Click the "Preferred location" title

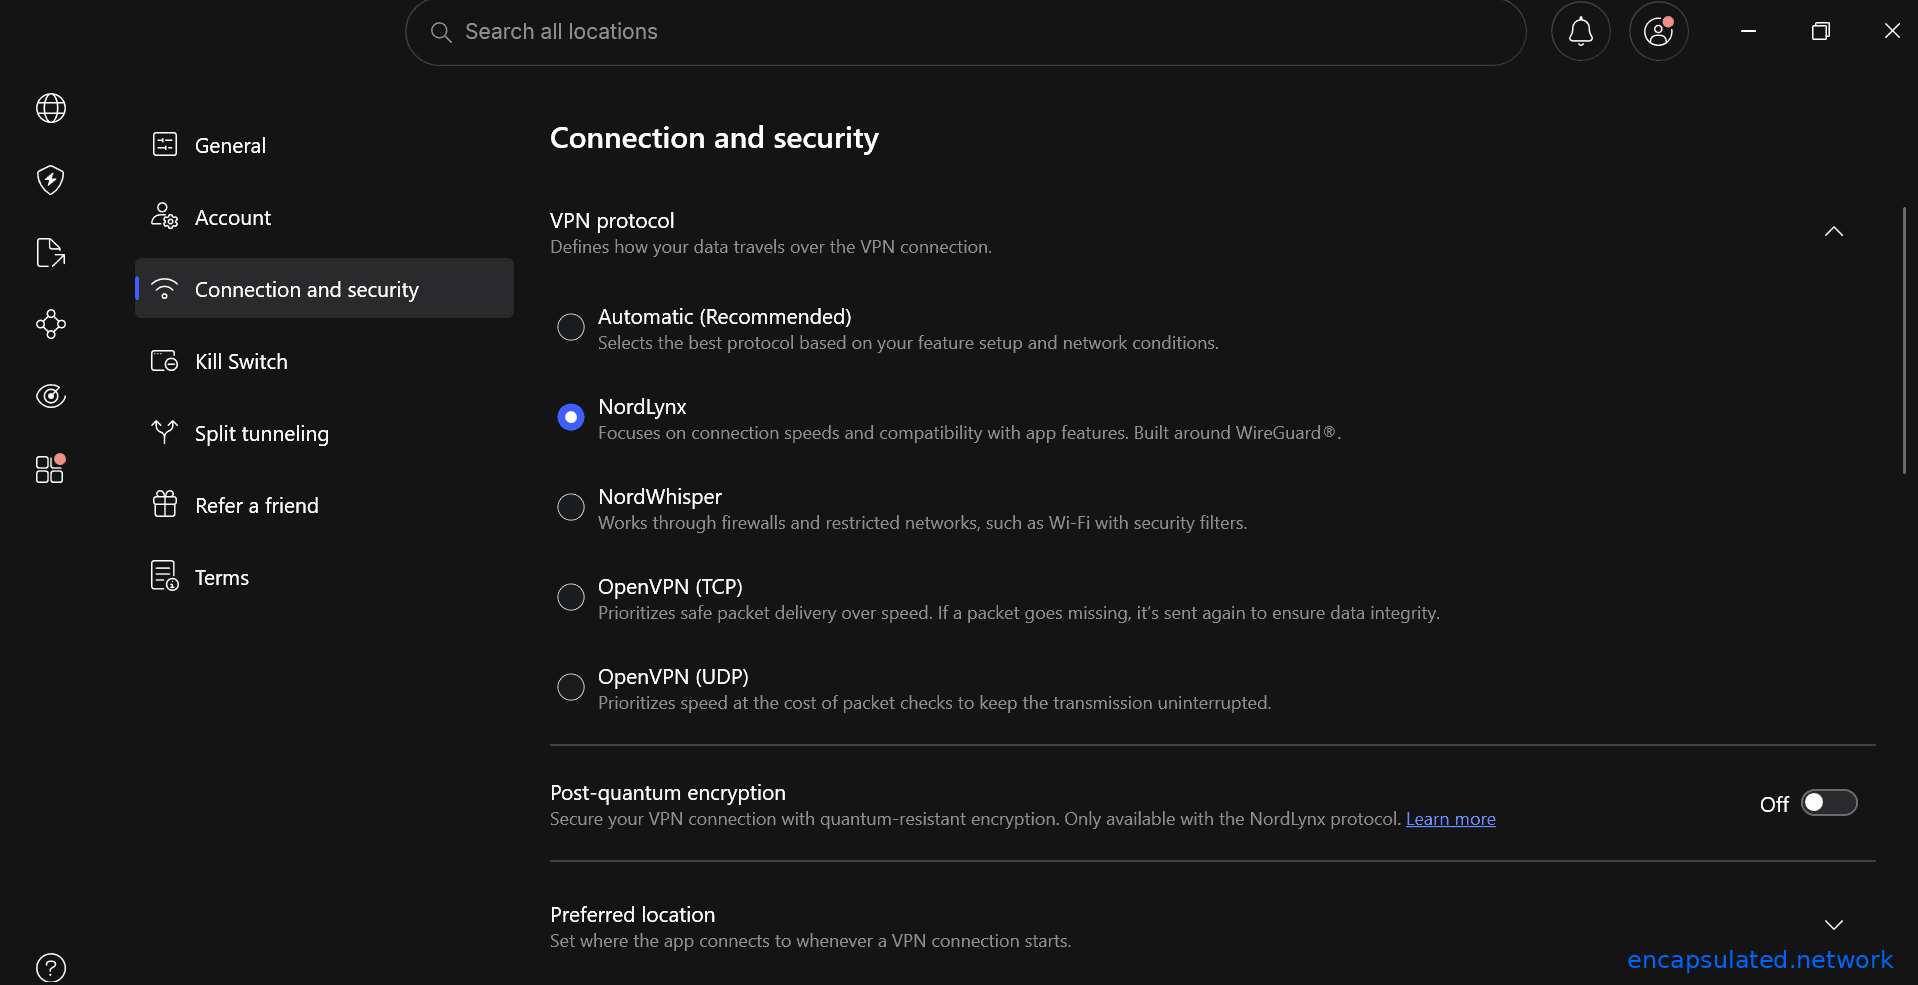click(633, 915)
